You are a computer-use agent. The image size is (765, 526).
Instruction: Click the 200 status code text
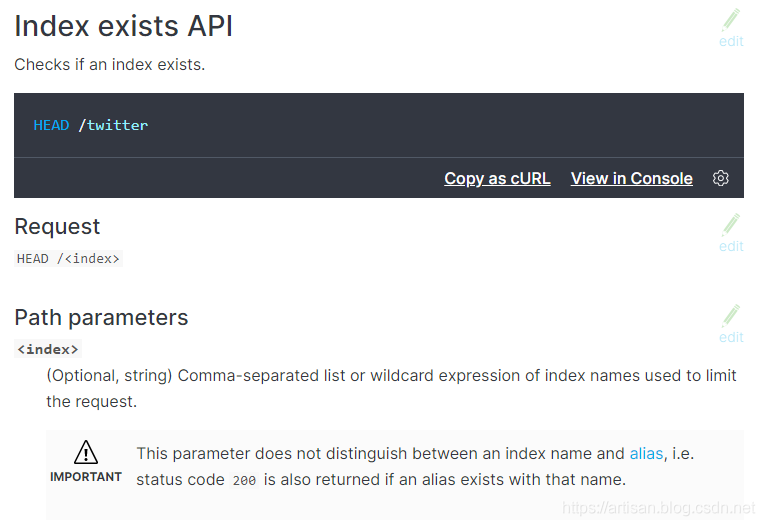coord(244,480)
